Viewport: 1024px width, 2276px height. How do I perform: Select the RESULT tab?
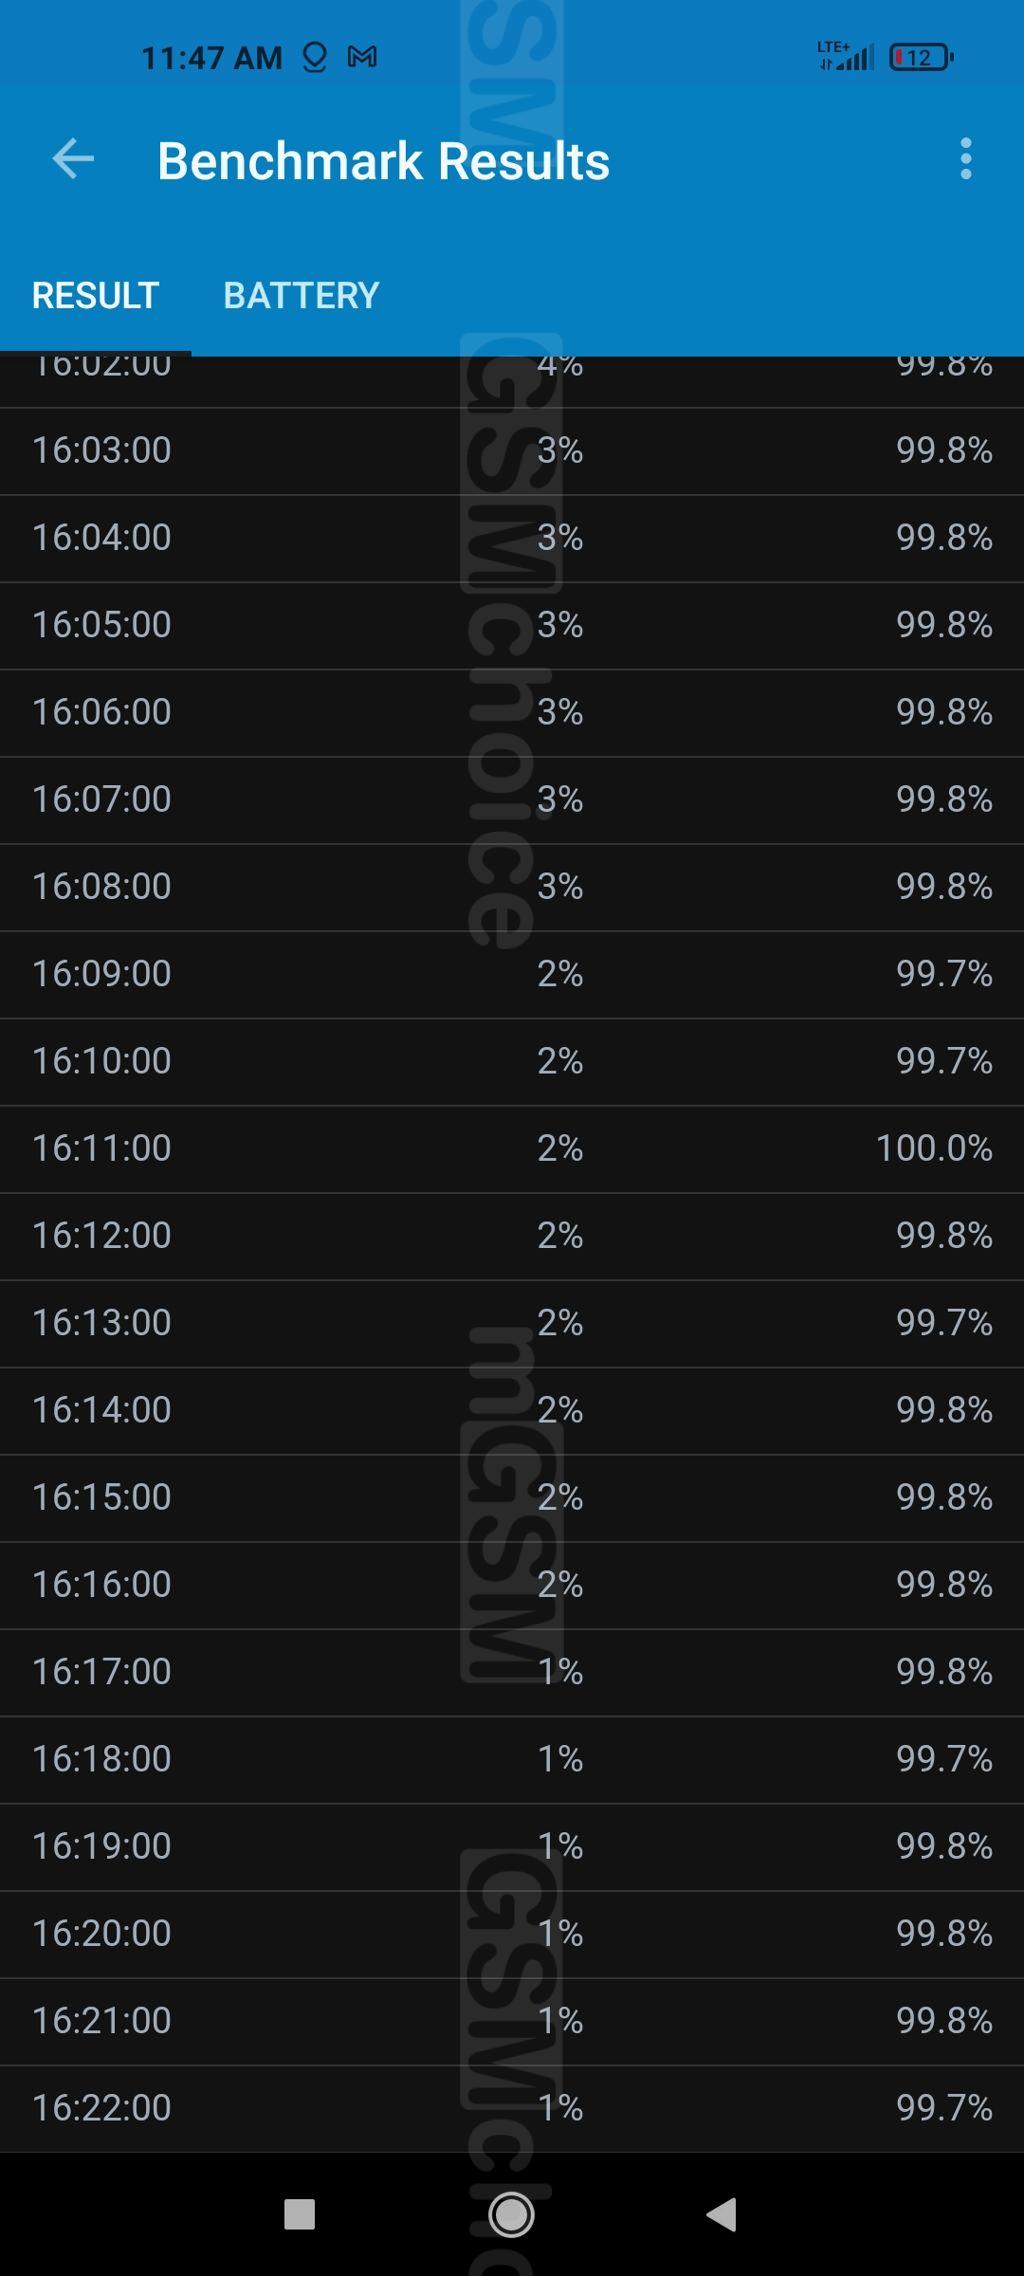pyautogui.click(x=95, y=295)
